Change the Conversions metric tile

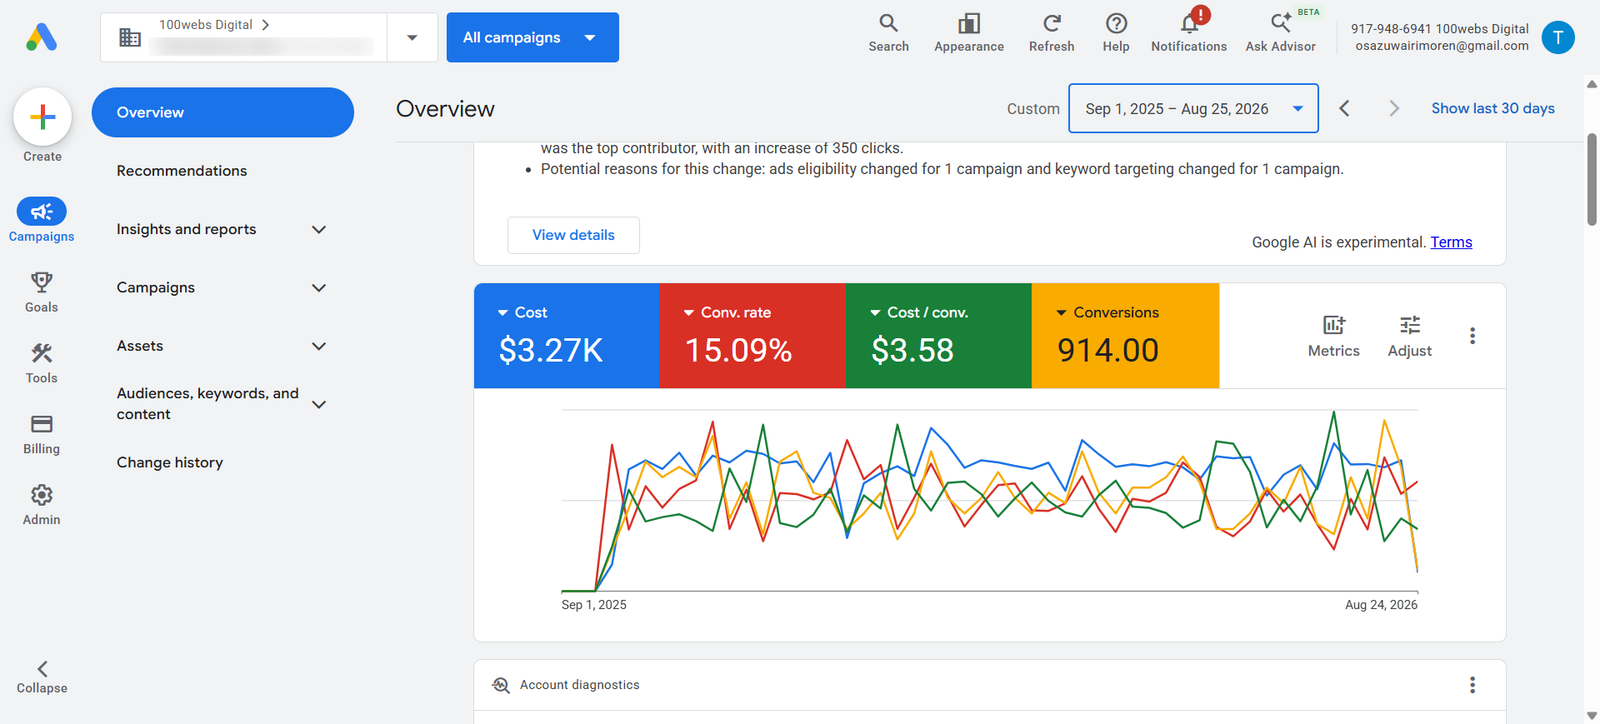[1125, 336]
